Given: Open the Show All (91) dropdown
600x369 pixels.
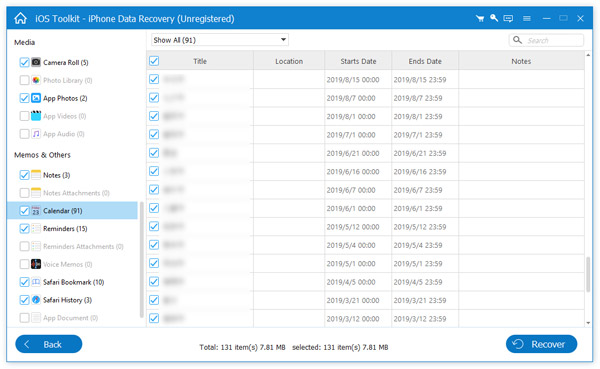Looking at the screenshot, I should 220,40.
